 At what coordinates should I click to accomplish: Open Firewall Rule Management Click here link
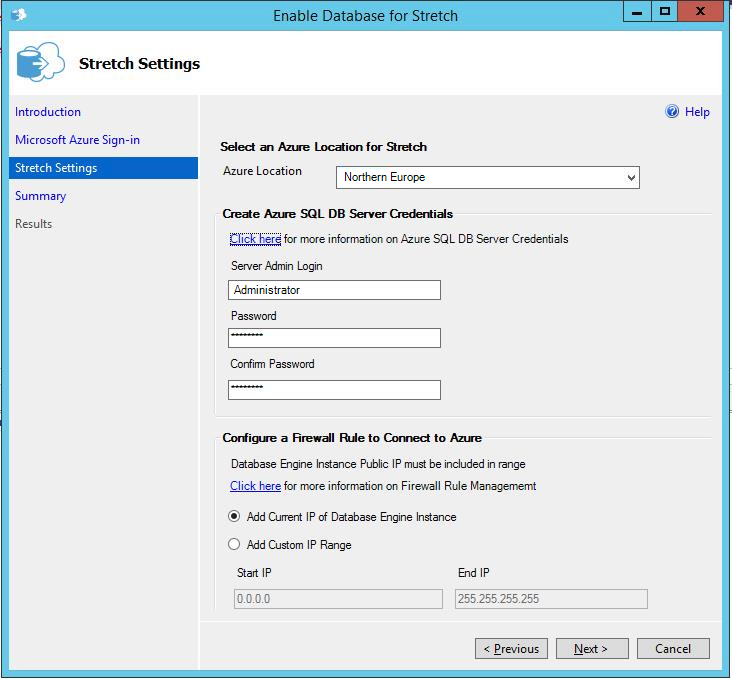[x=255, y=486]
